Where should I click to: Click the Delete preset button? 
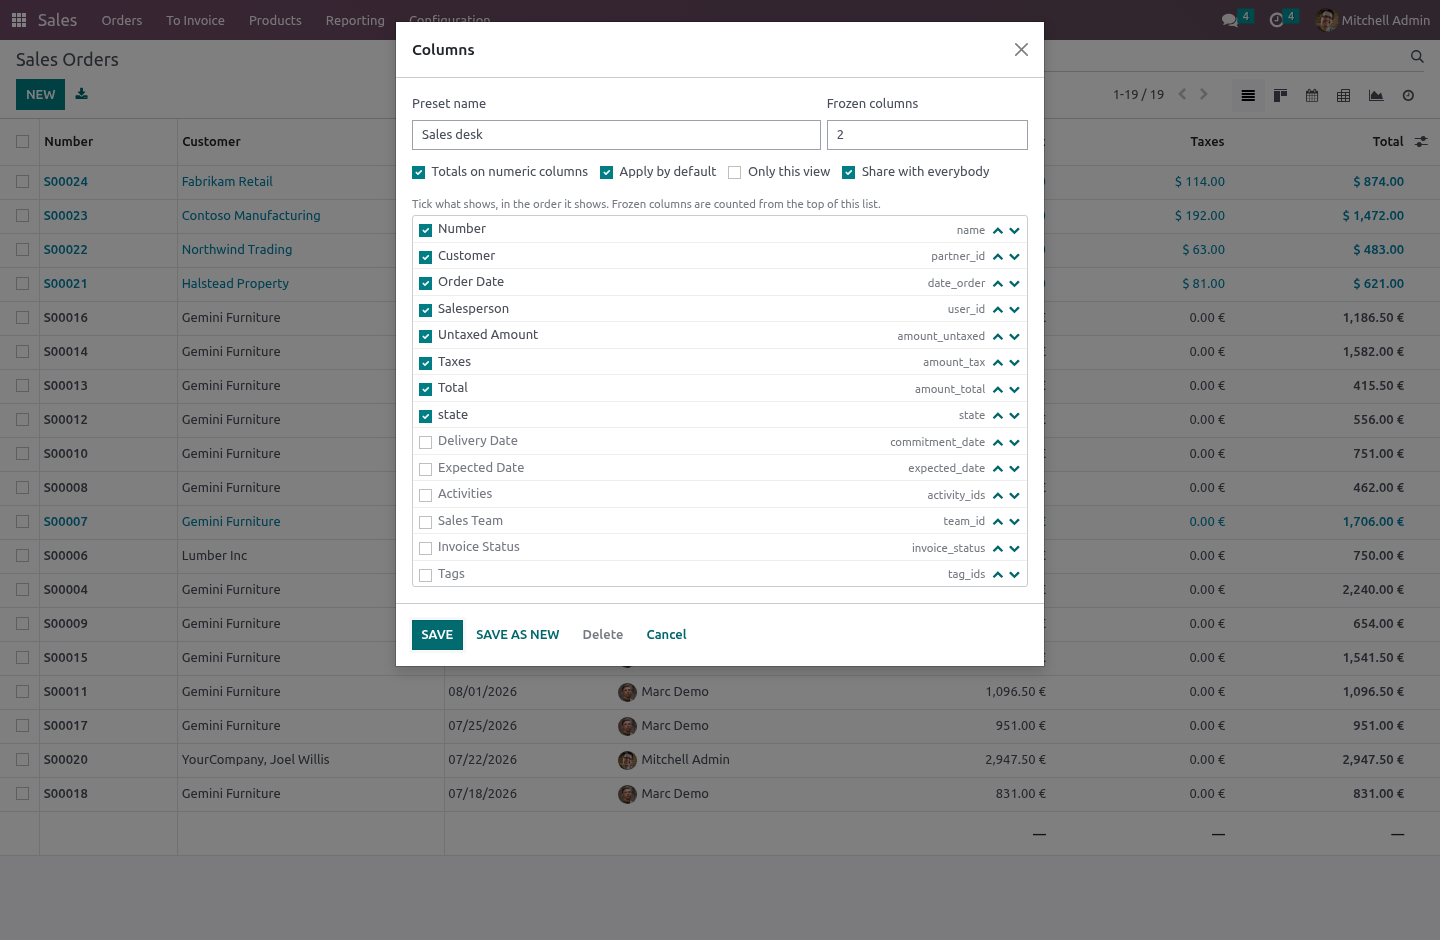click(x=603, y=635)
